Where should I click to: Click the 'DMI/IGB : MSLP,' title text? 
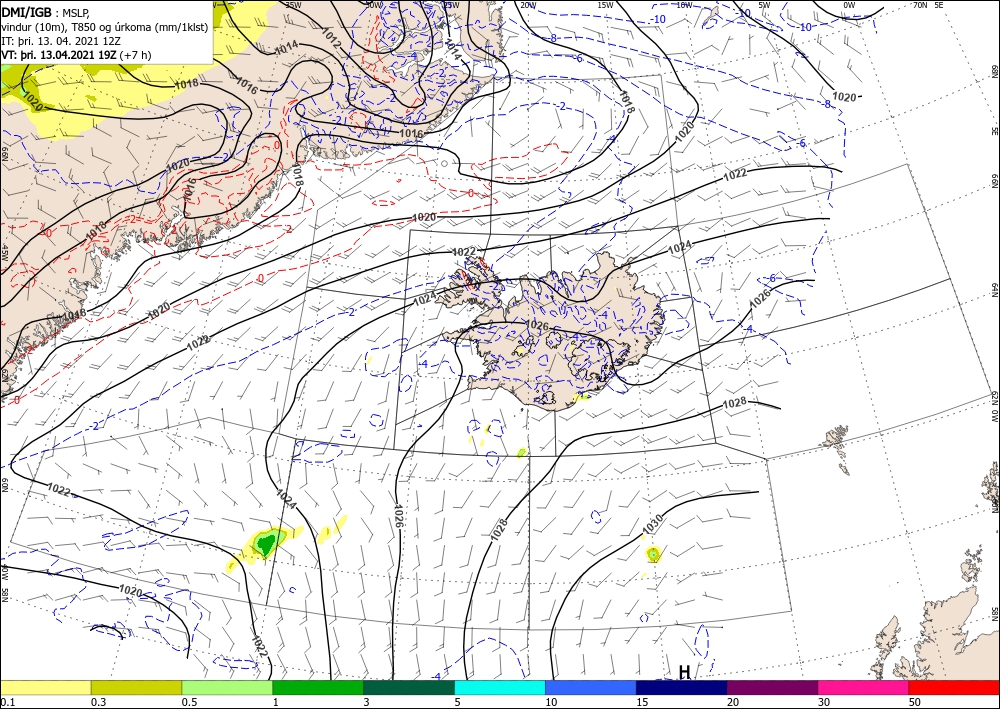(46, 11)
